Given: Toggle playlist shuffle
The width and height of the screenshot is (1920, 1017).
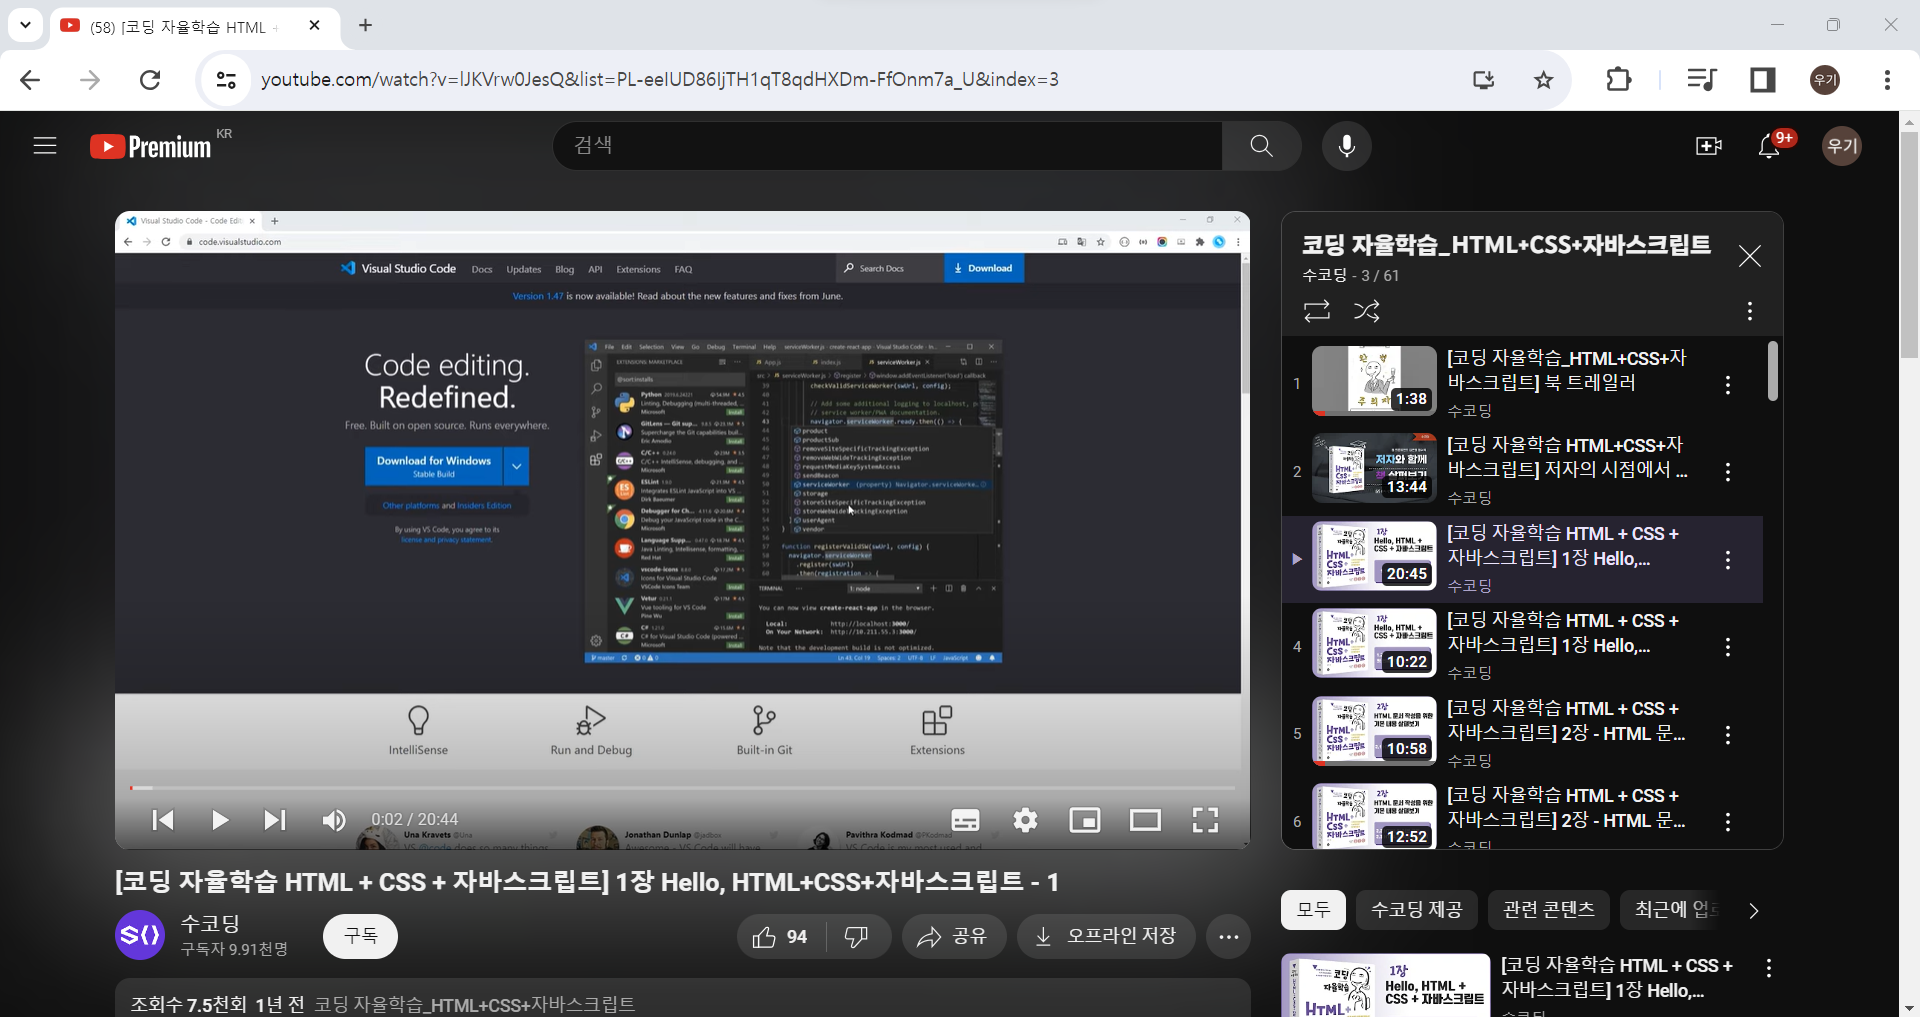Looking at the screenshot, I should [1367, 311].
